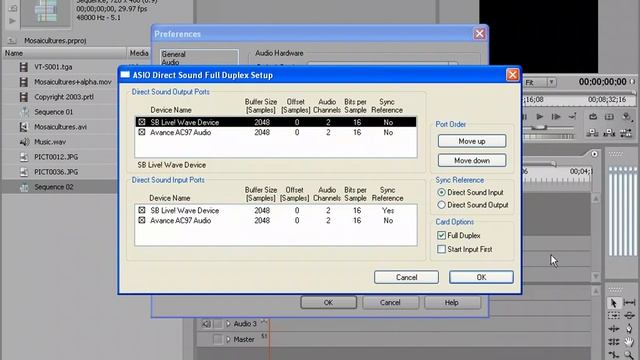640x360 pixels.
Task: Toggle Audio 3 track lock box
Action: tap(218, 324)
